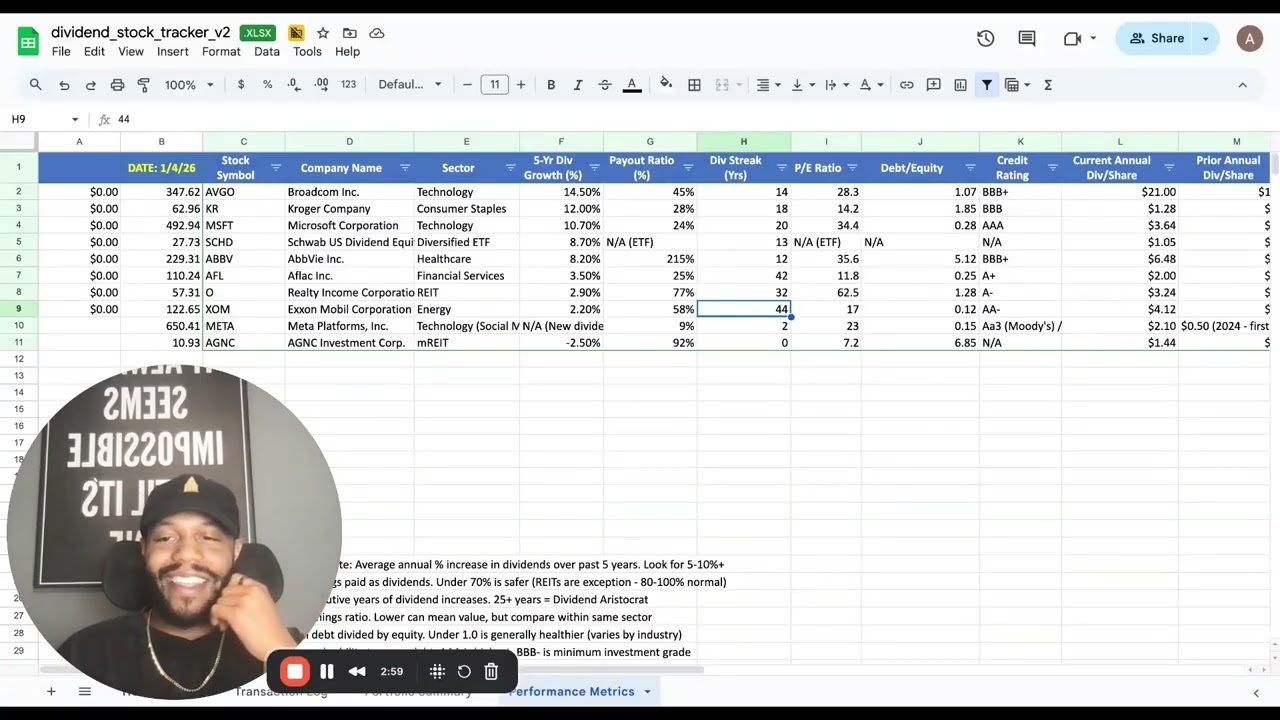Stop the screen recording

pyautogui.click(x=294, y=671)
